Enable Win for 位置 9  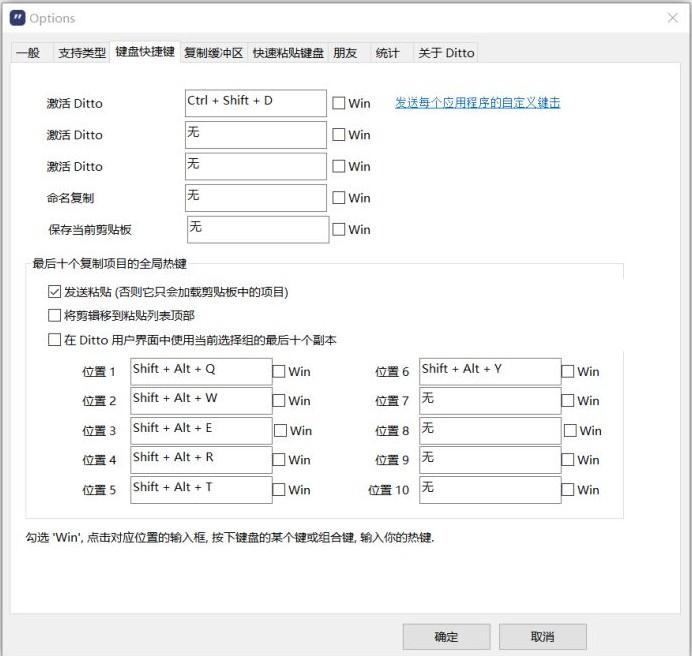click(x=568, y=460)
